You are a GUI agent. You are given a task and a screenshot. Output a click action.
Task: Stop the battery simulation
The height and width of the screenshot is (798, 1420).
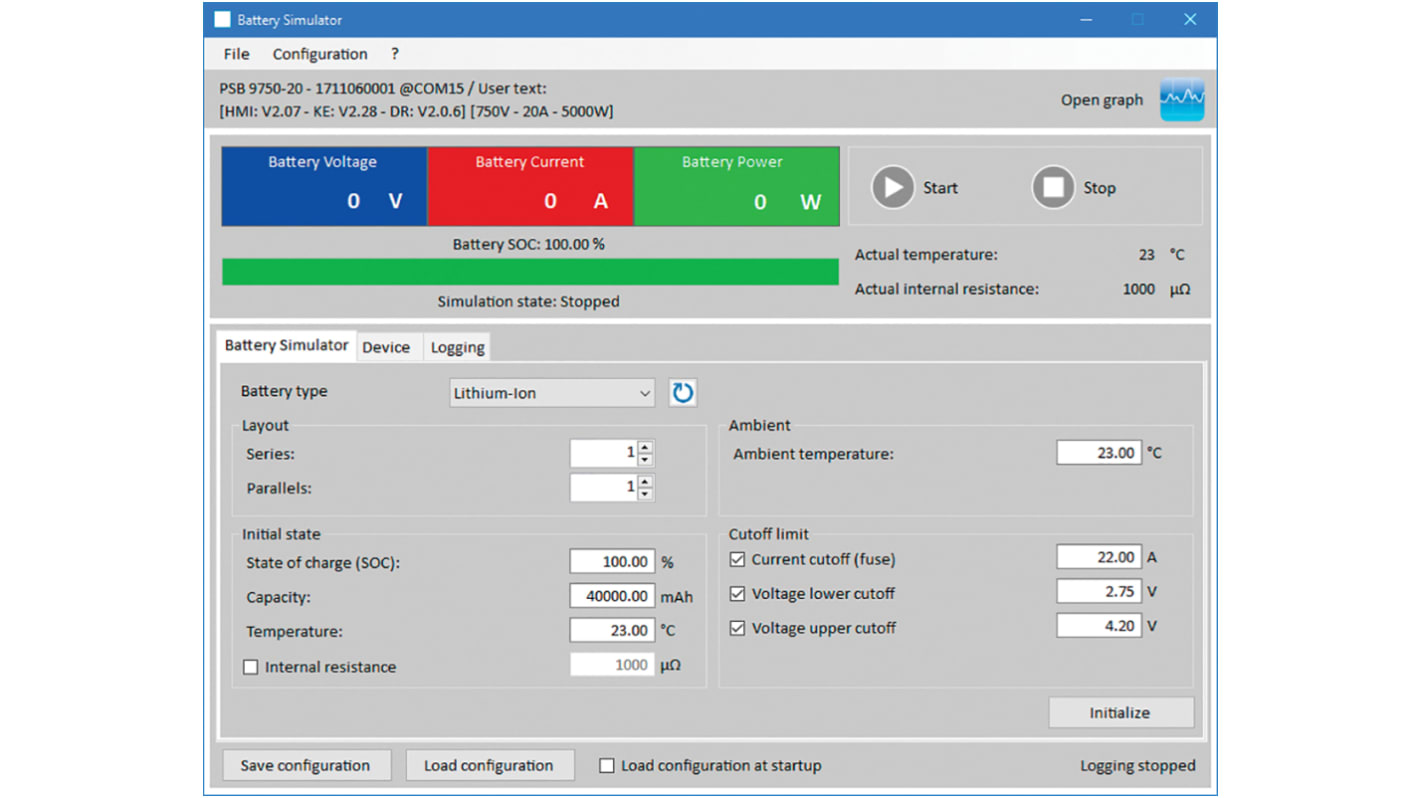(1053, 187)
